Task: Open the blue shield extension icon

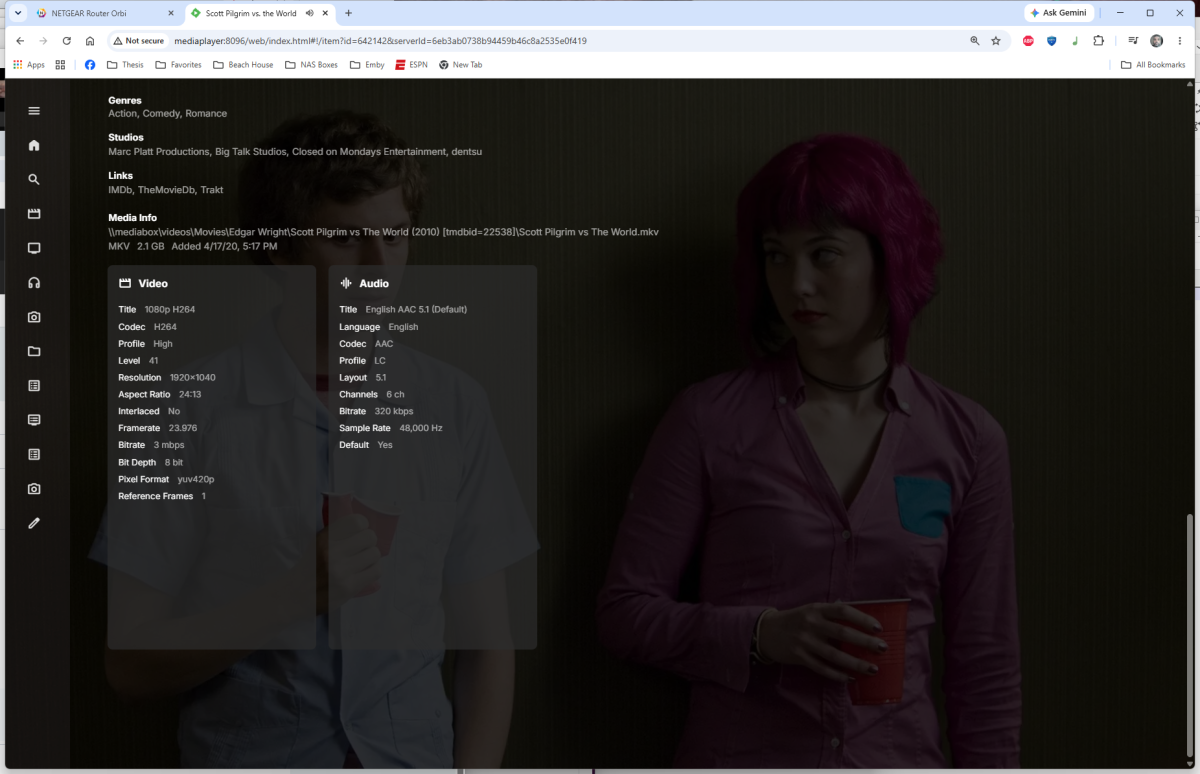Action: coord(1051,41)
